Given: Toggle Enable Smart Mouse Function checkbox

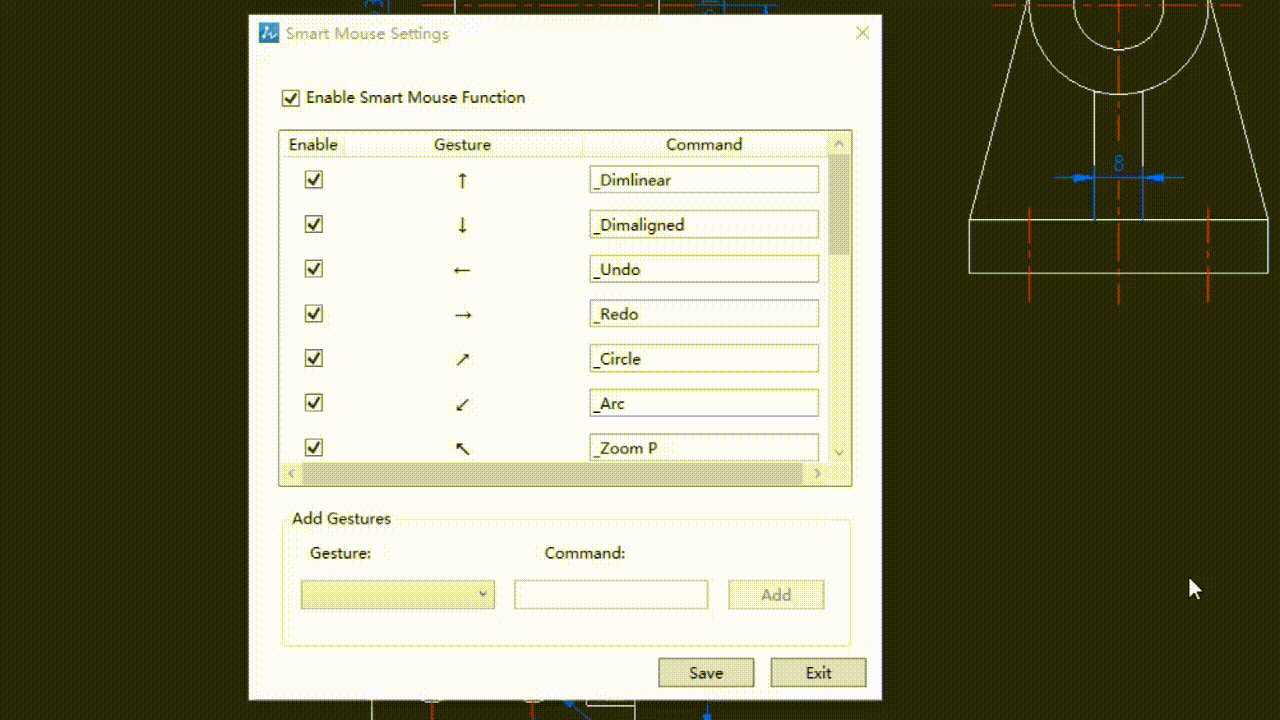Looking at the screenshot, I should (x=291, y=98).
